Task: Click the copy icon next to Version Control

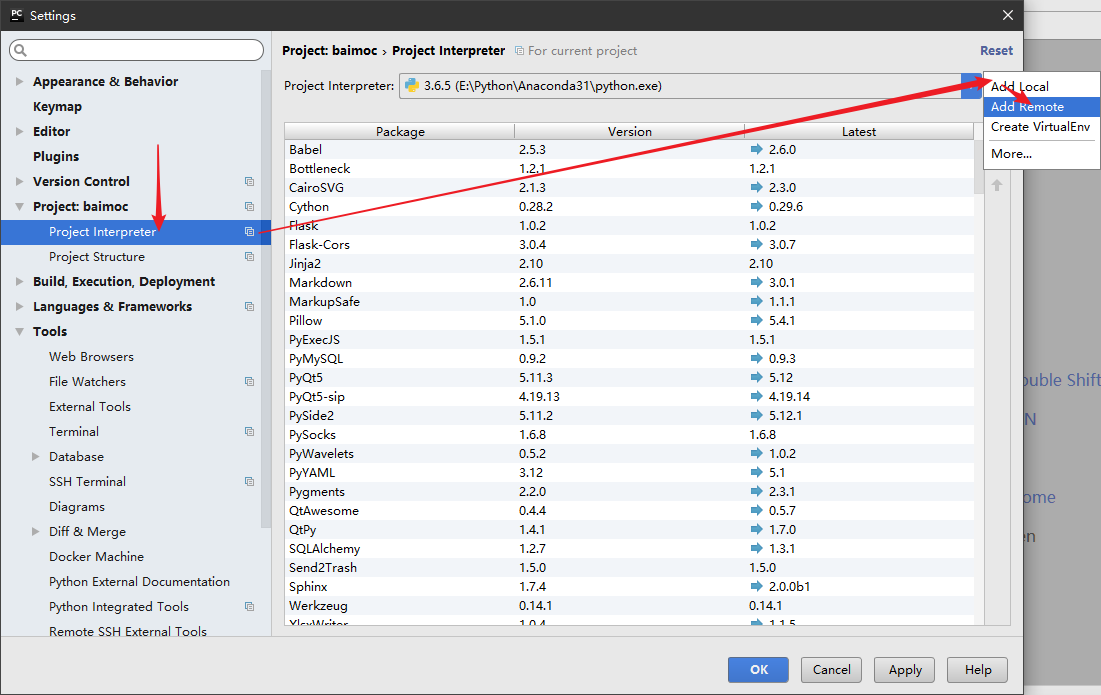Action: coord(249,181)
